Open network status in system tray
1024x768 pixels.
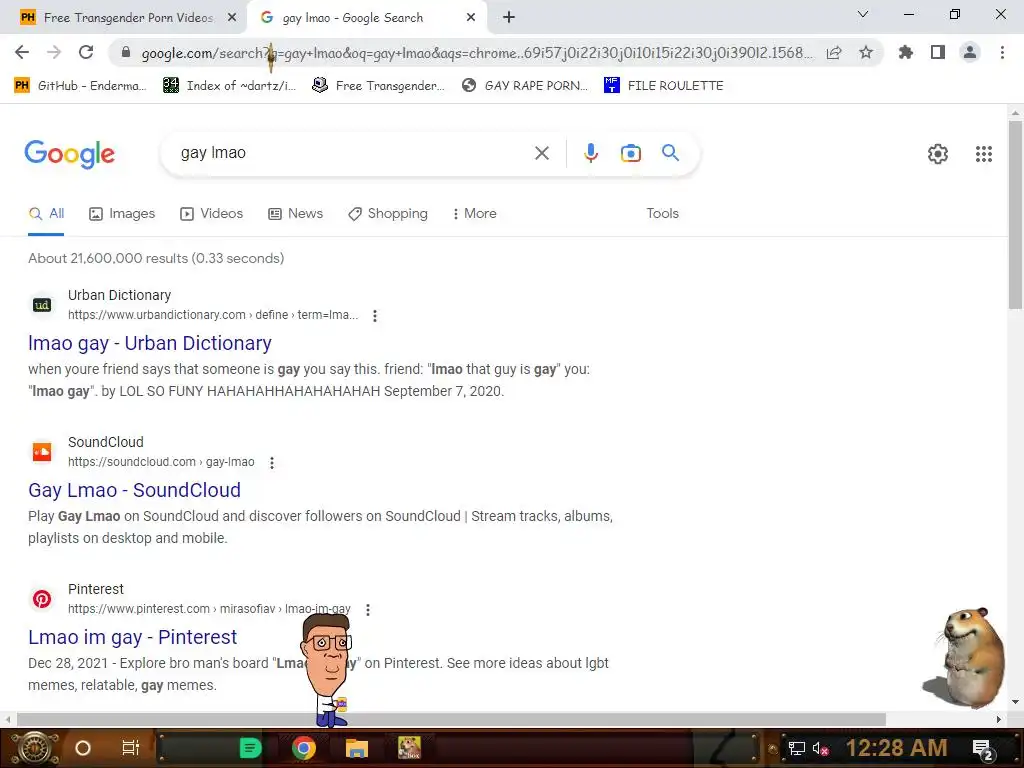(x=797, y=749)
